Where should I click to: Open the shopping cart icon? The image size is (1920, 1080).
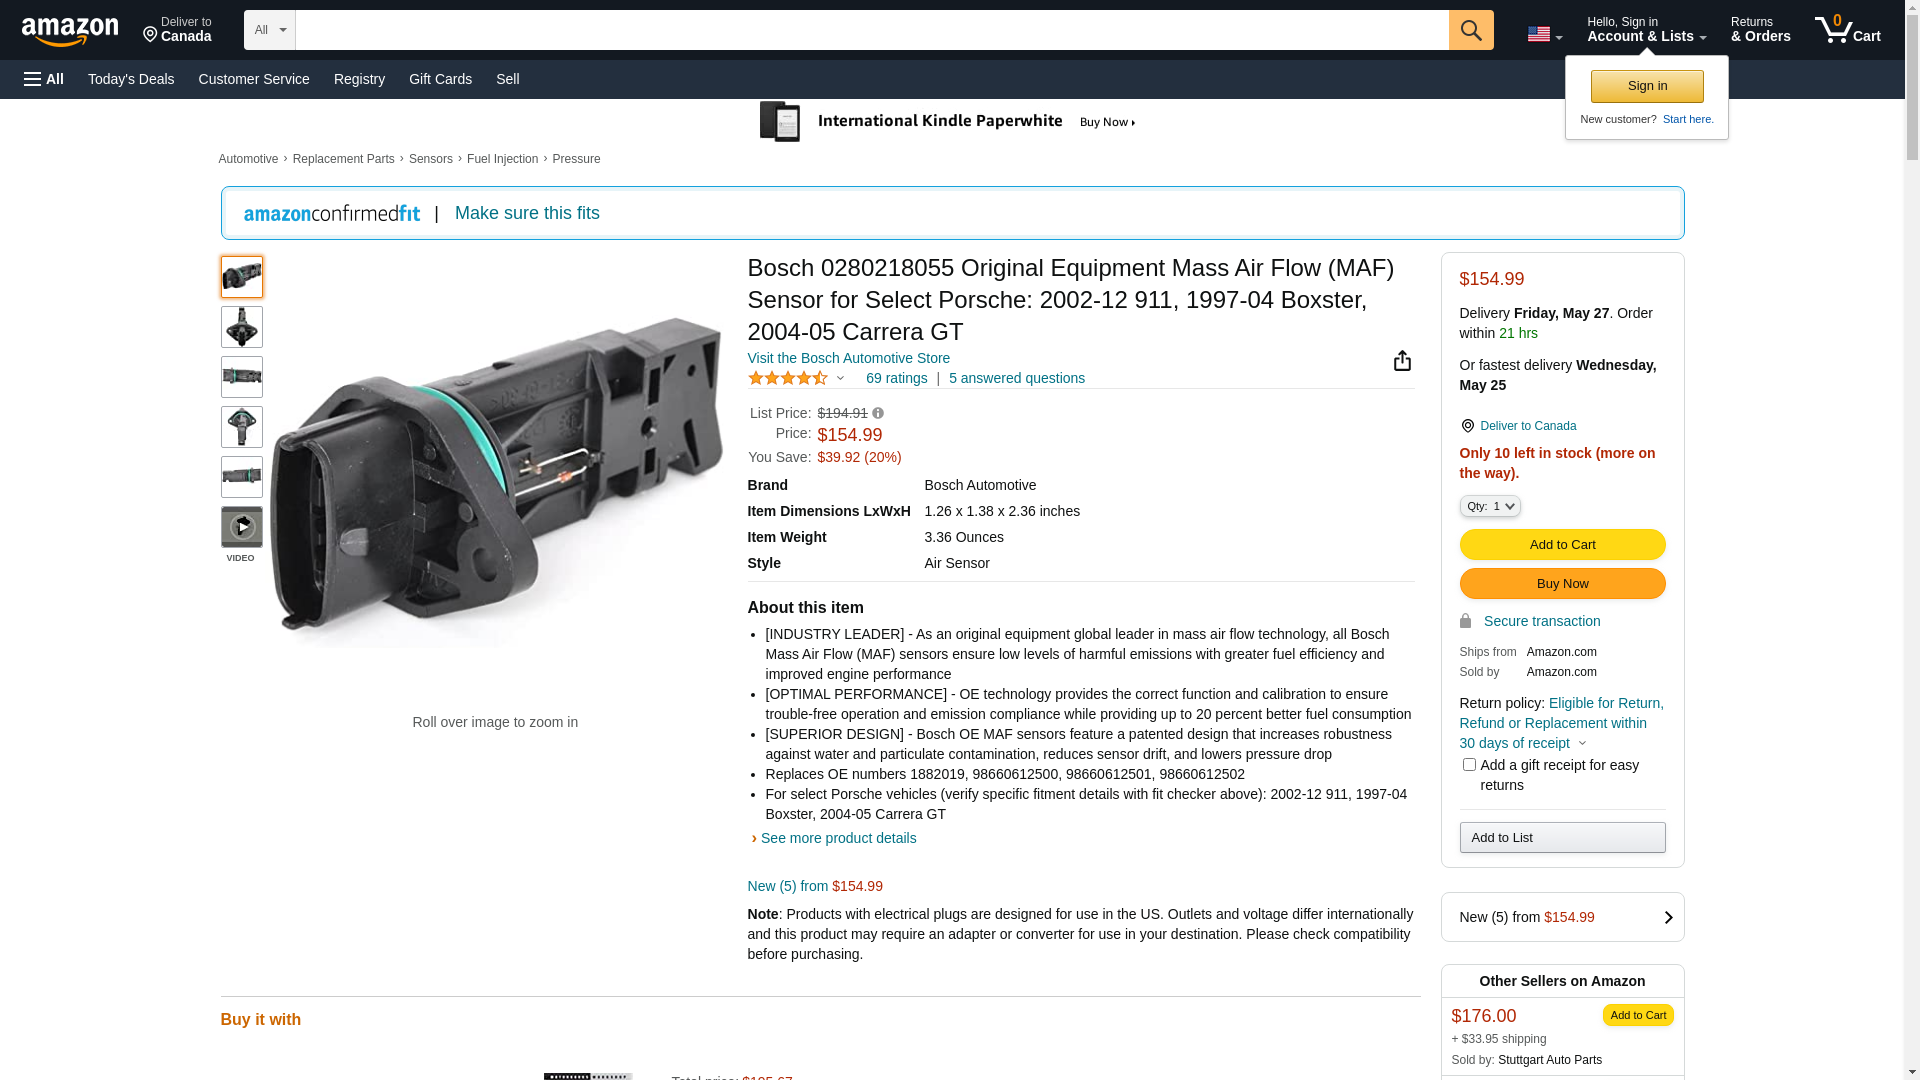tap(1847, 30)
